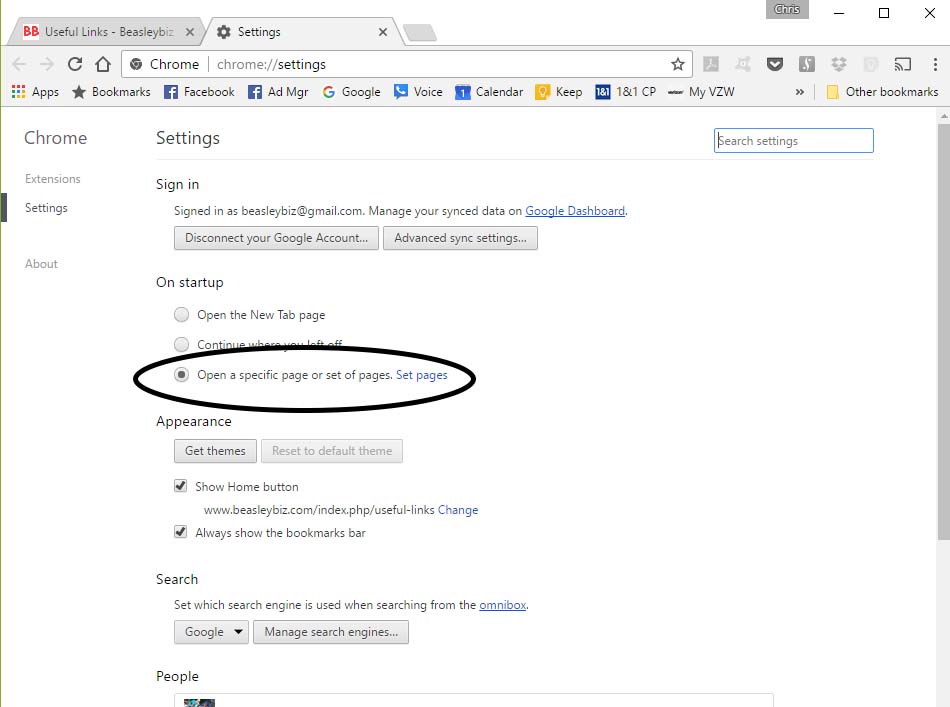Uncheck Show Home button
Image resolution: width=950 pixels, height=707 pixels.
tap(181, 486)
